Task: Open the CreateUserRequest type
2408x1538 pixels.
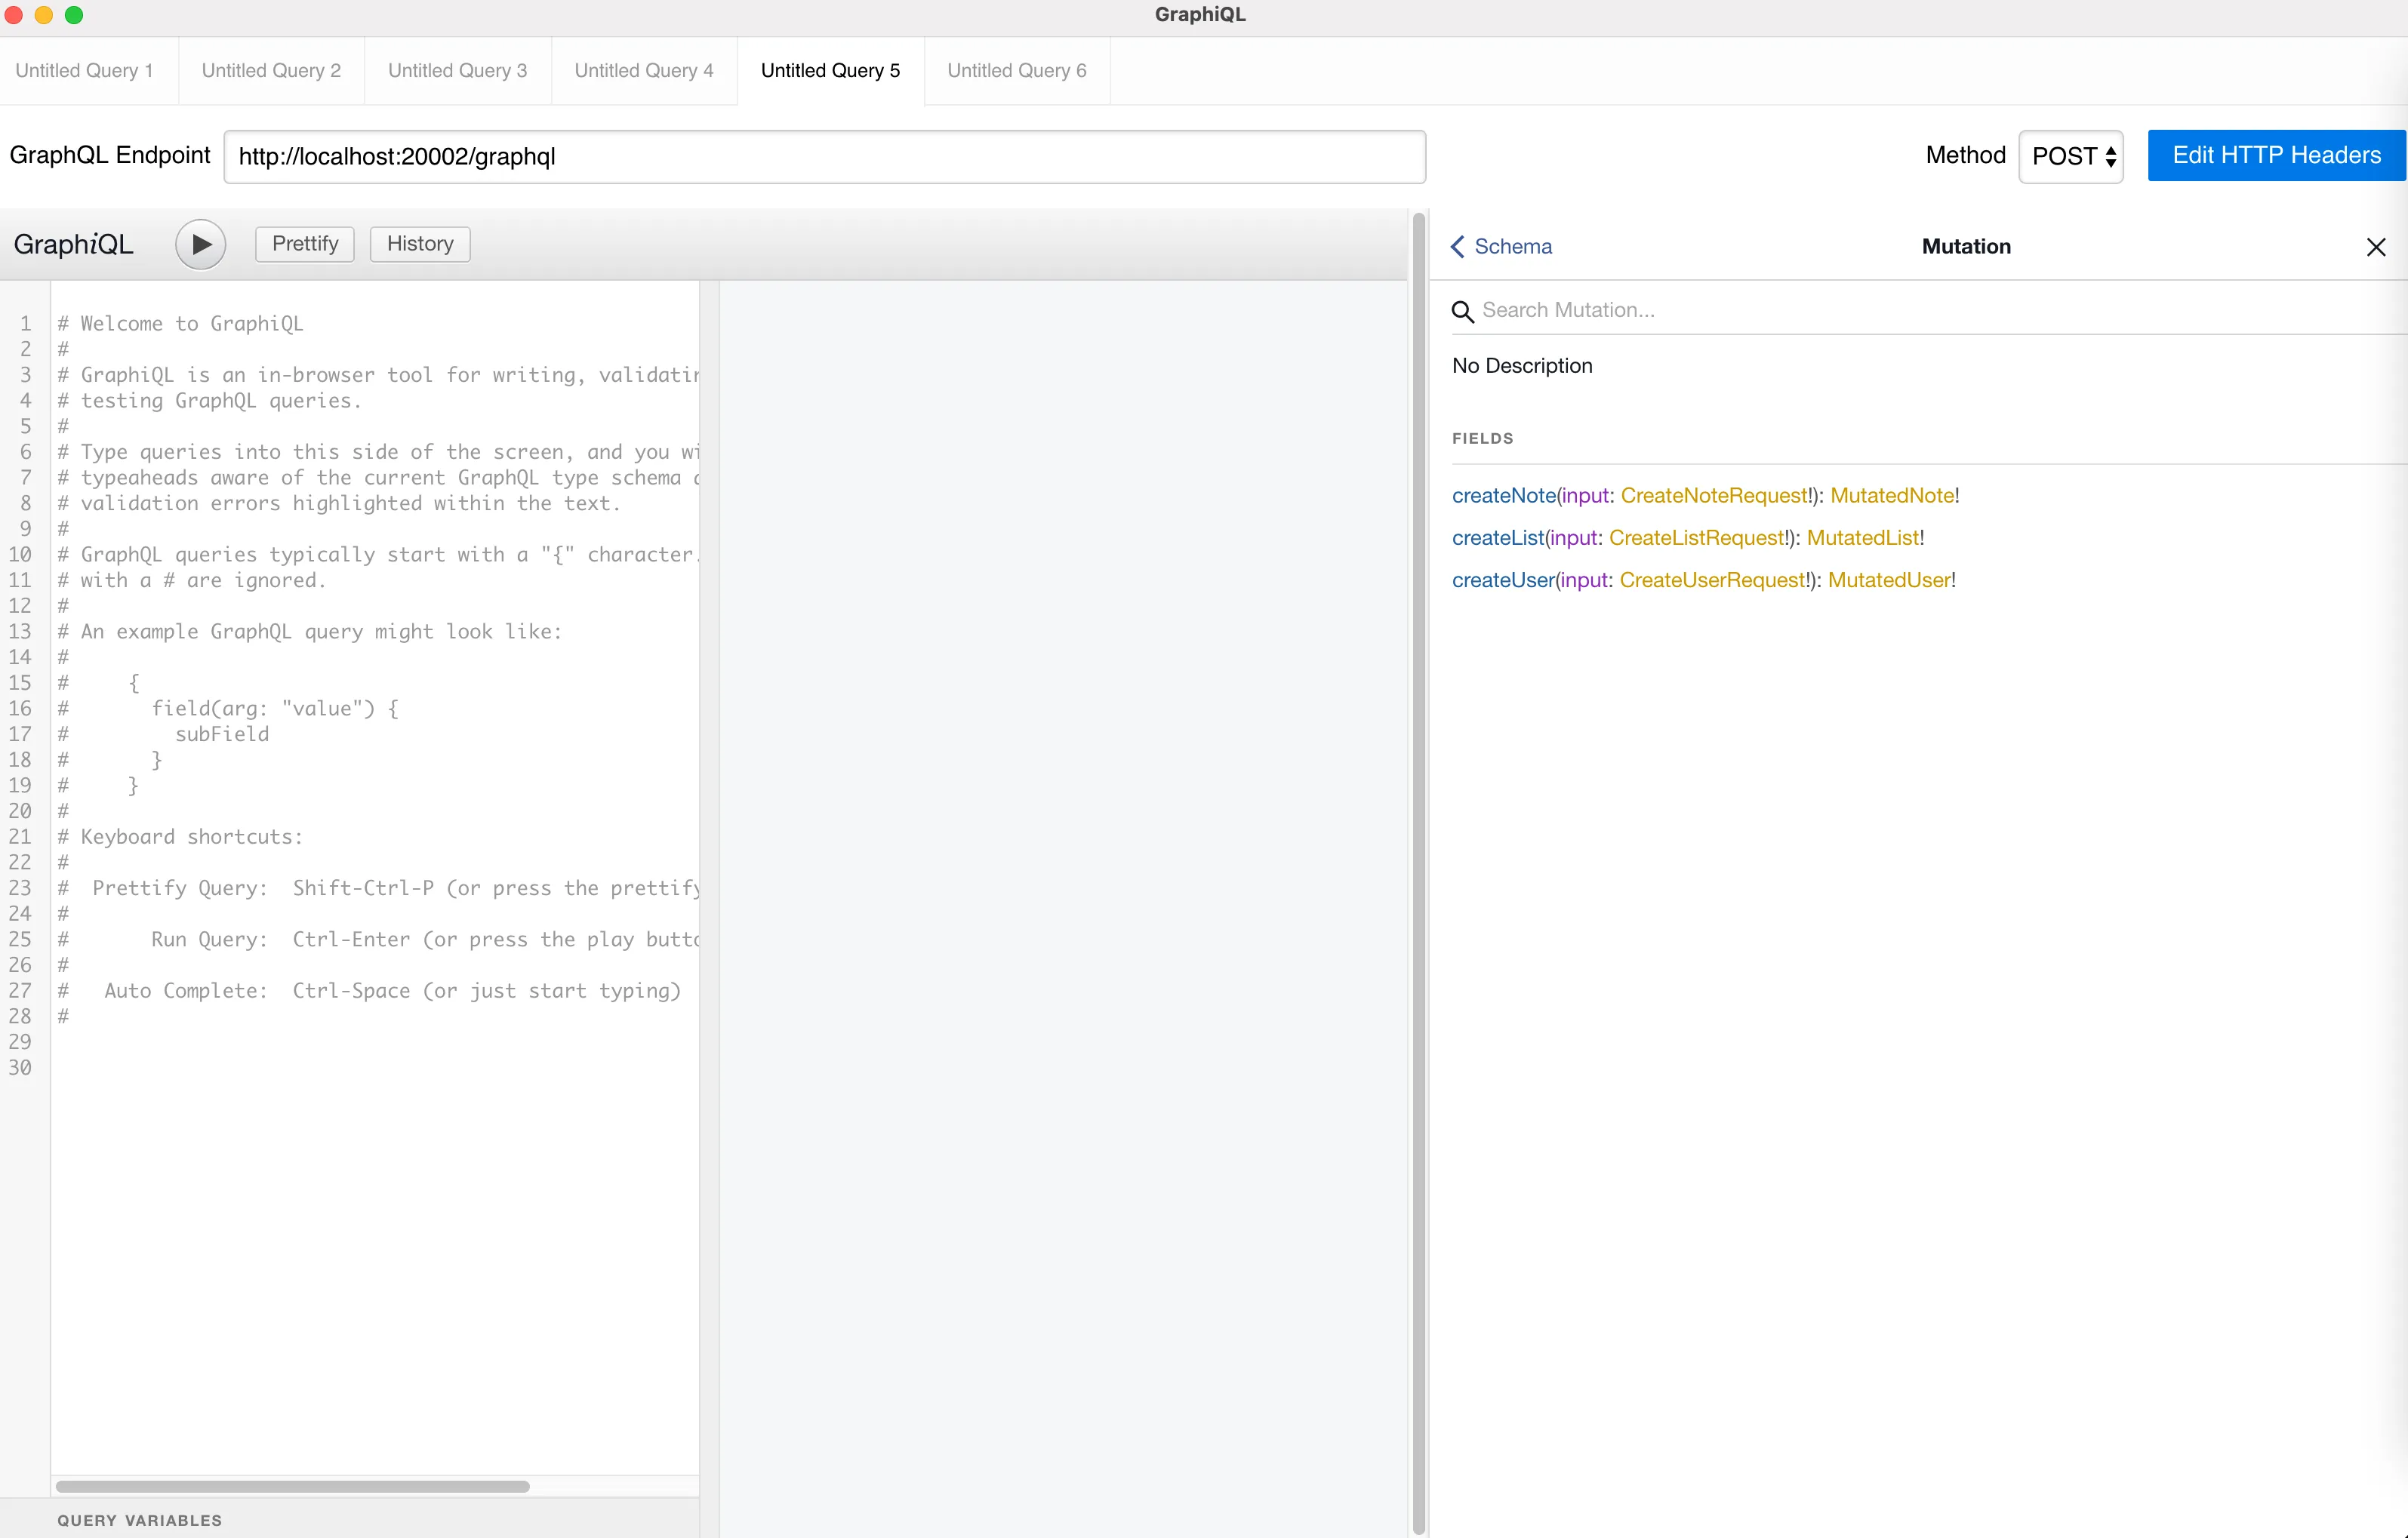Action: [x=1713, y=580]
